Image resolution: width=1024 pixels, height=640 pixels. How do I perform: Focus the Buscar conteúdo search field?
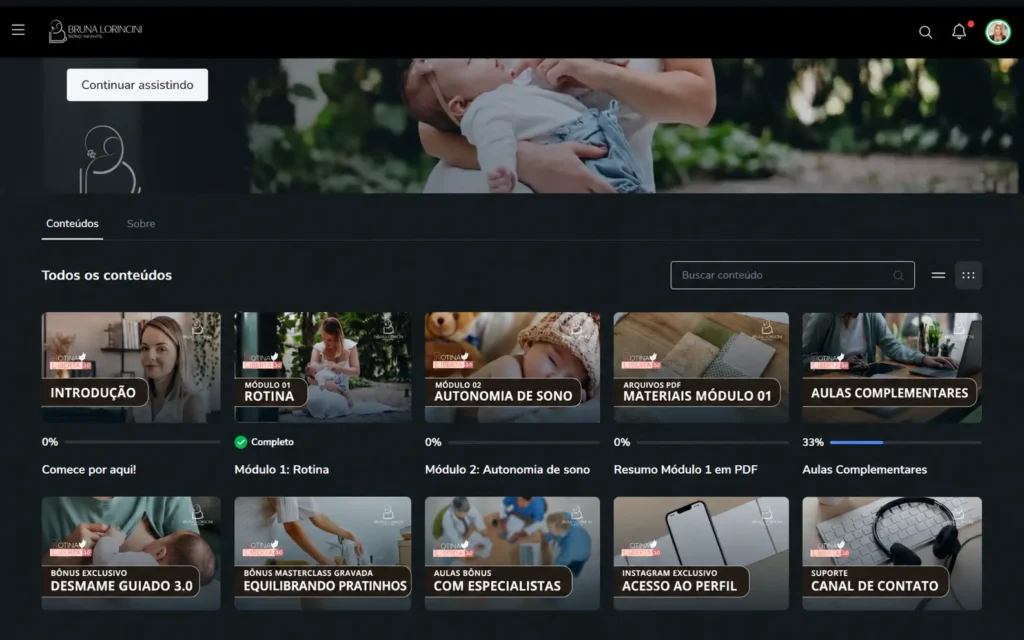tap(792, 276)
